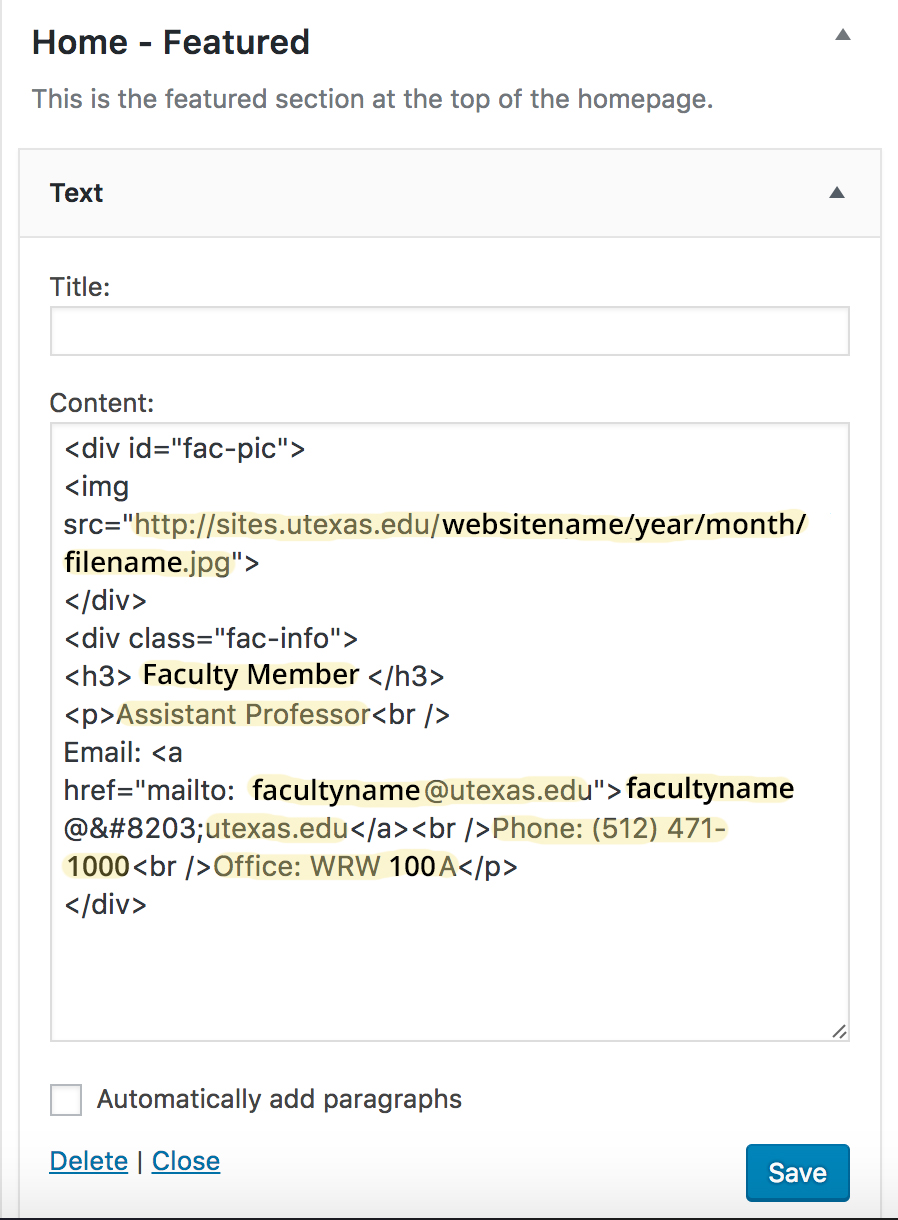Click the Automatically add paragraphs label text

[279, 1100]
